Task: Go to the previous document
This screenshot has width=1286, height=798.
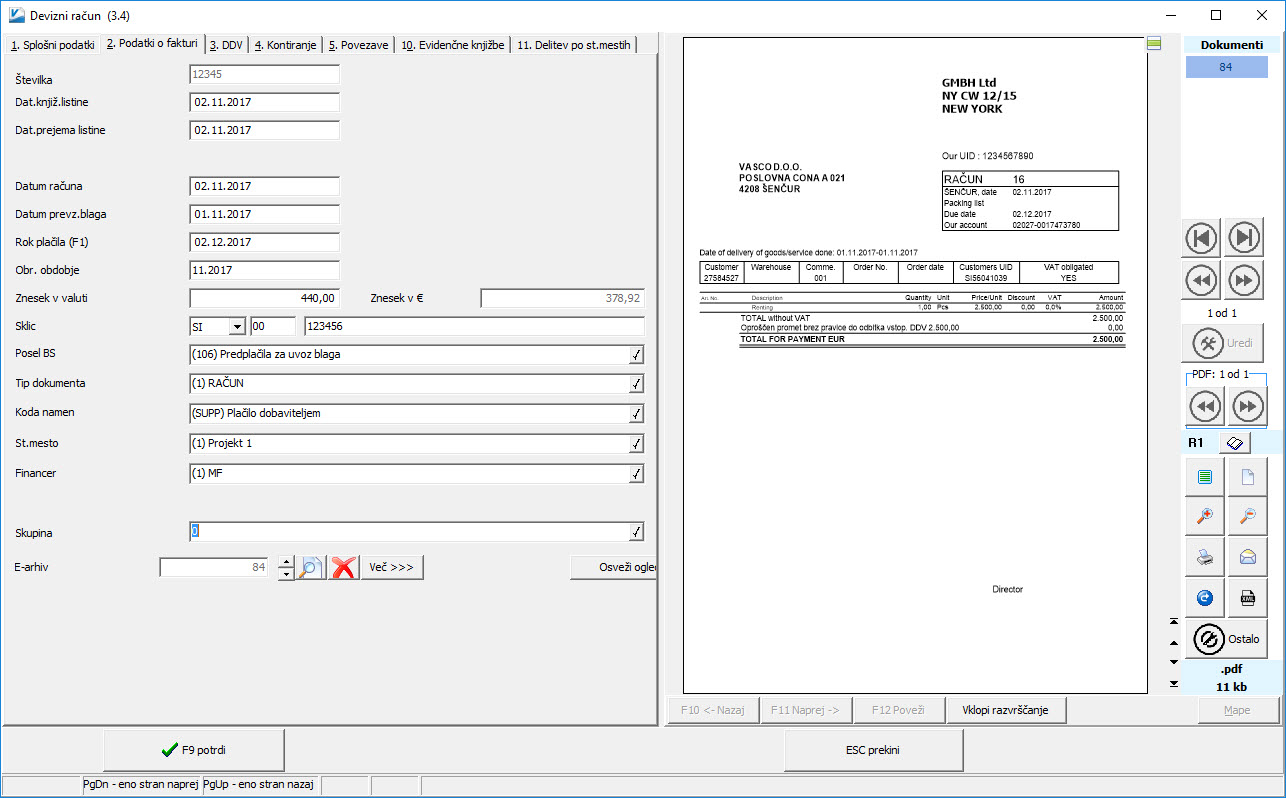Action: click(1202, 281)
